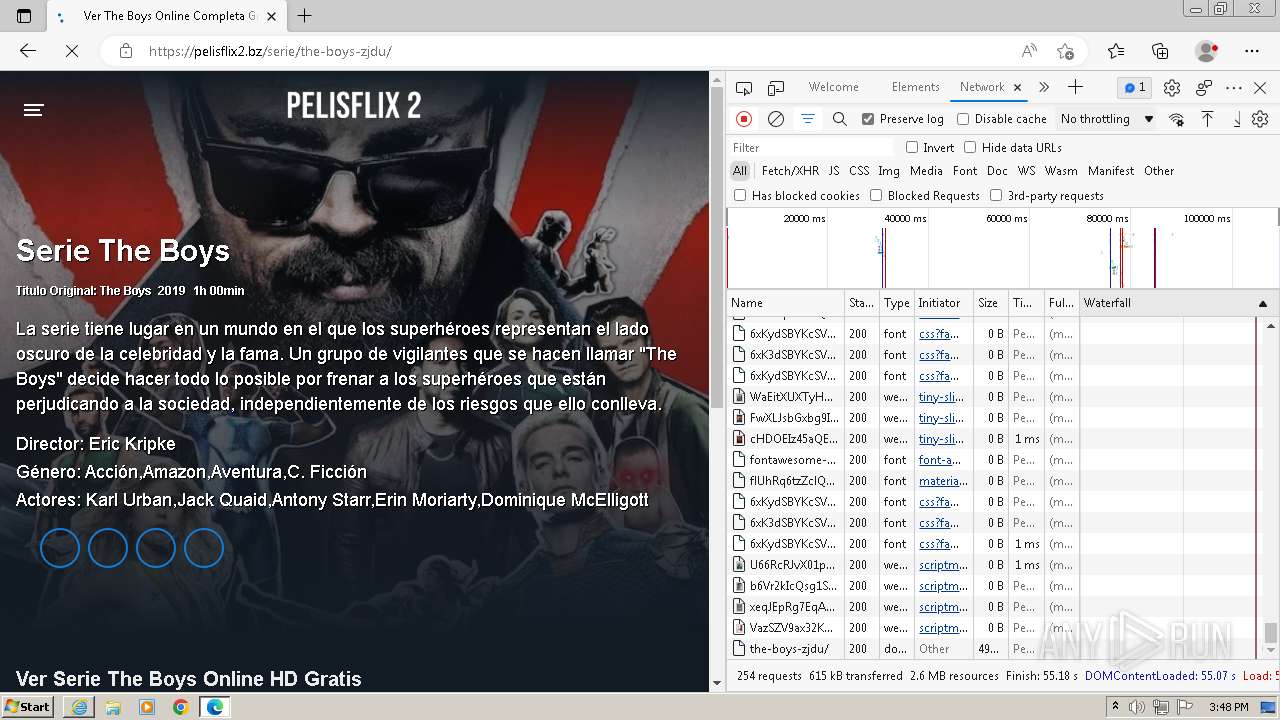The width and height of the screenshot is (1280, 720).
Task: Toggle device emulation in DevTools
Action: point(776,88)
